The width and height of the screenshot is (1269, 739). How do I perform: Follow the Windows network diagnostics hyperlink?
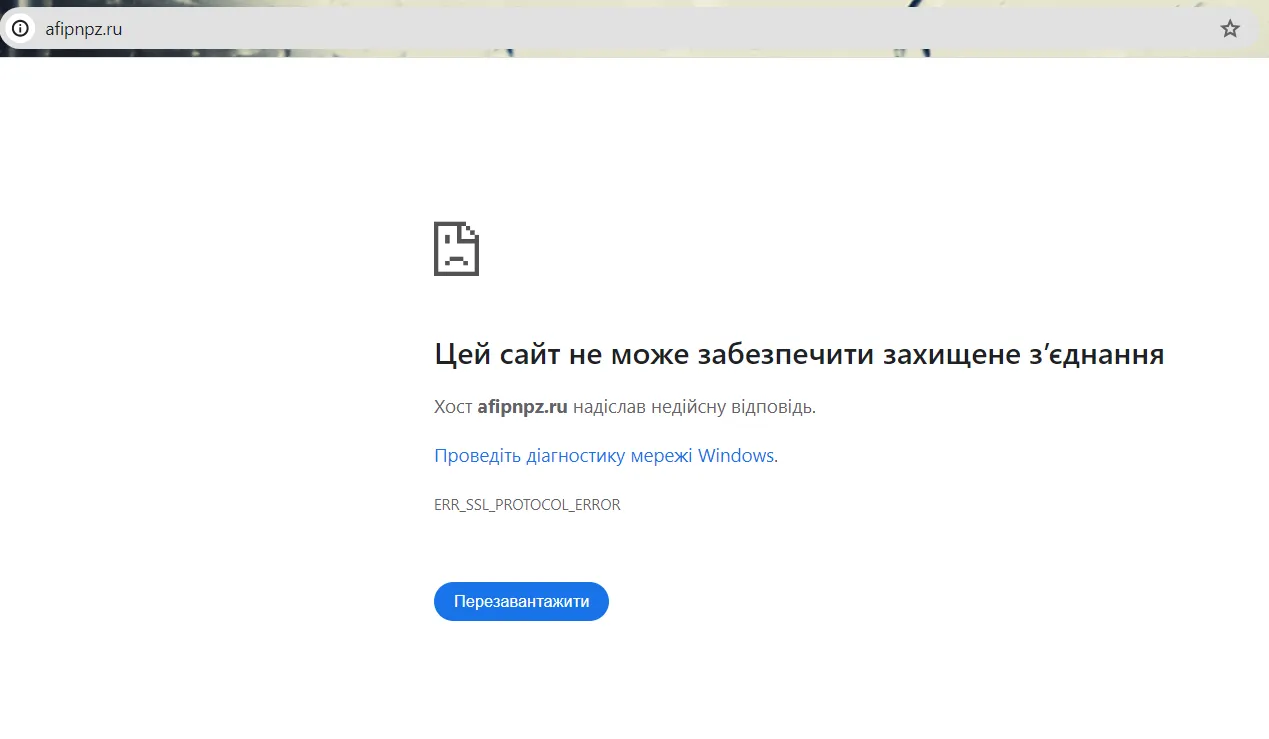click(605, 455)
